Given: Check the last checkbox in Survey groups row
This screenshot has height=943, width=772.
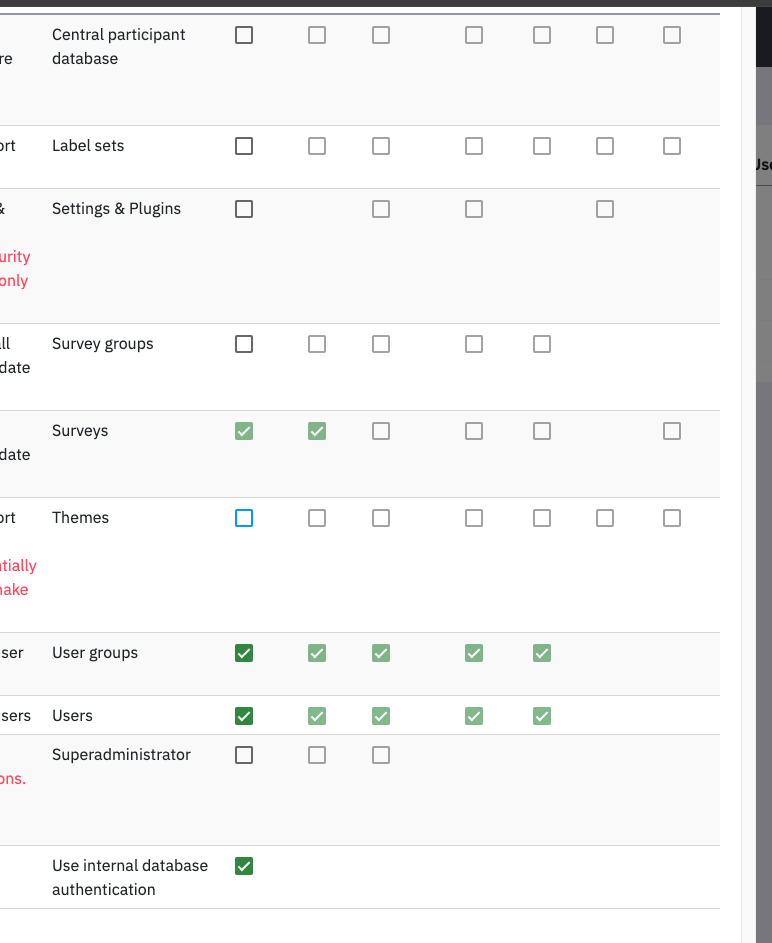Looking at the screenshot, I should [542, 344].
